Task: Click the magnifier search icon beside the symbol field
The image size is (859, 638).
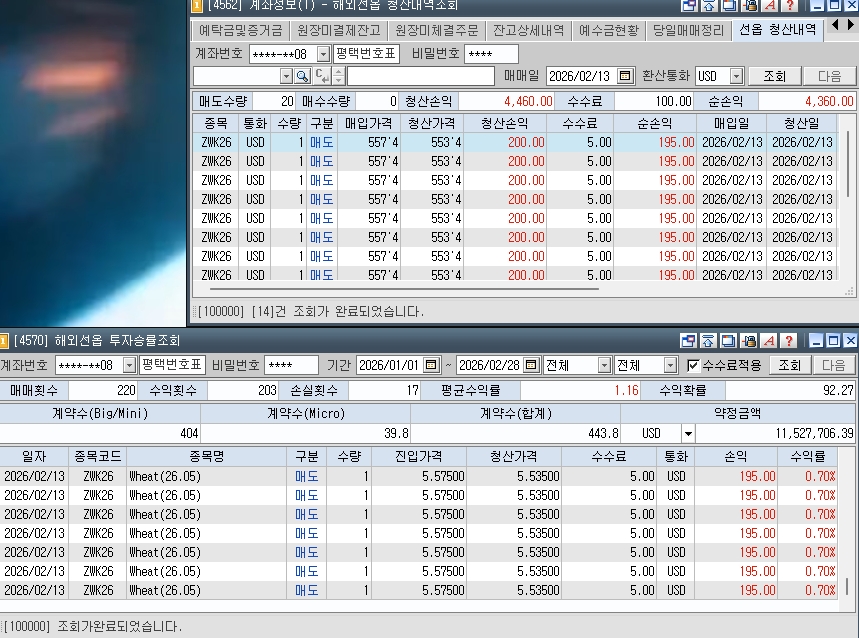Action: click(x=302, y=76)
